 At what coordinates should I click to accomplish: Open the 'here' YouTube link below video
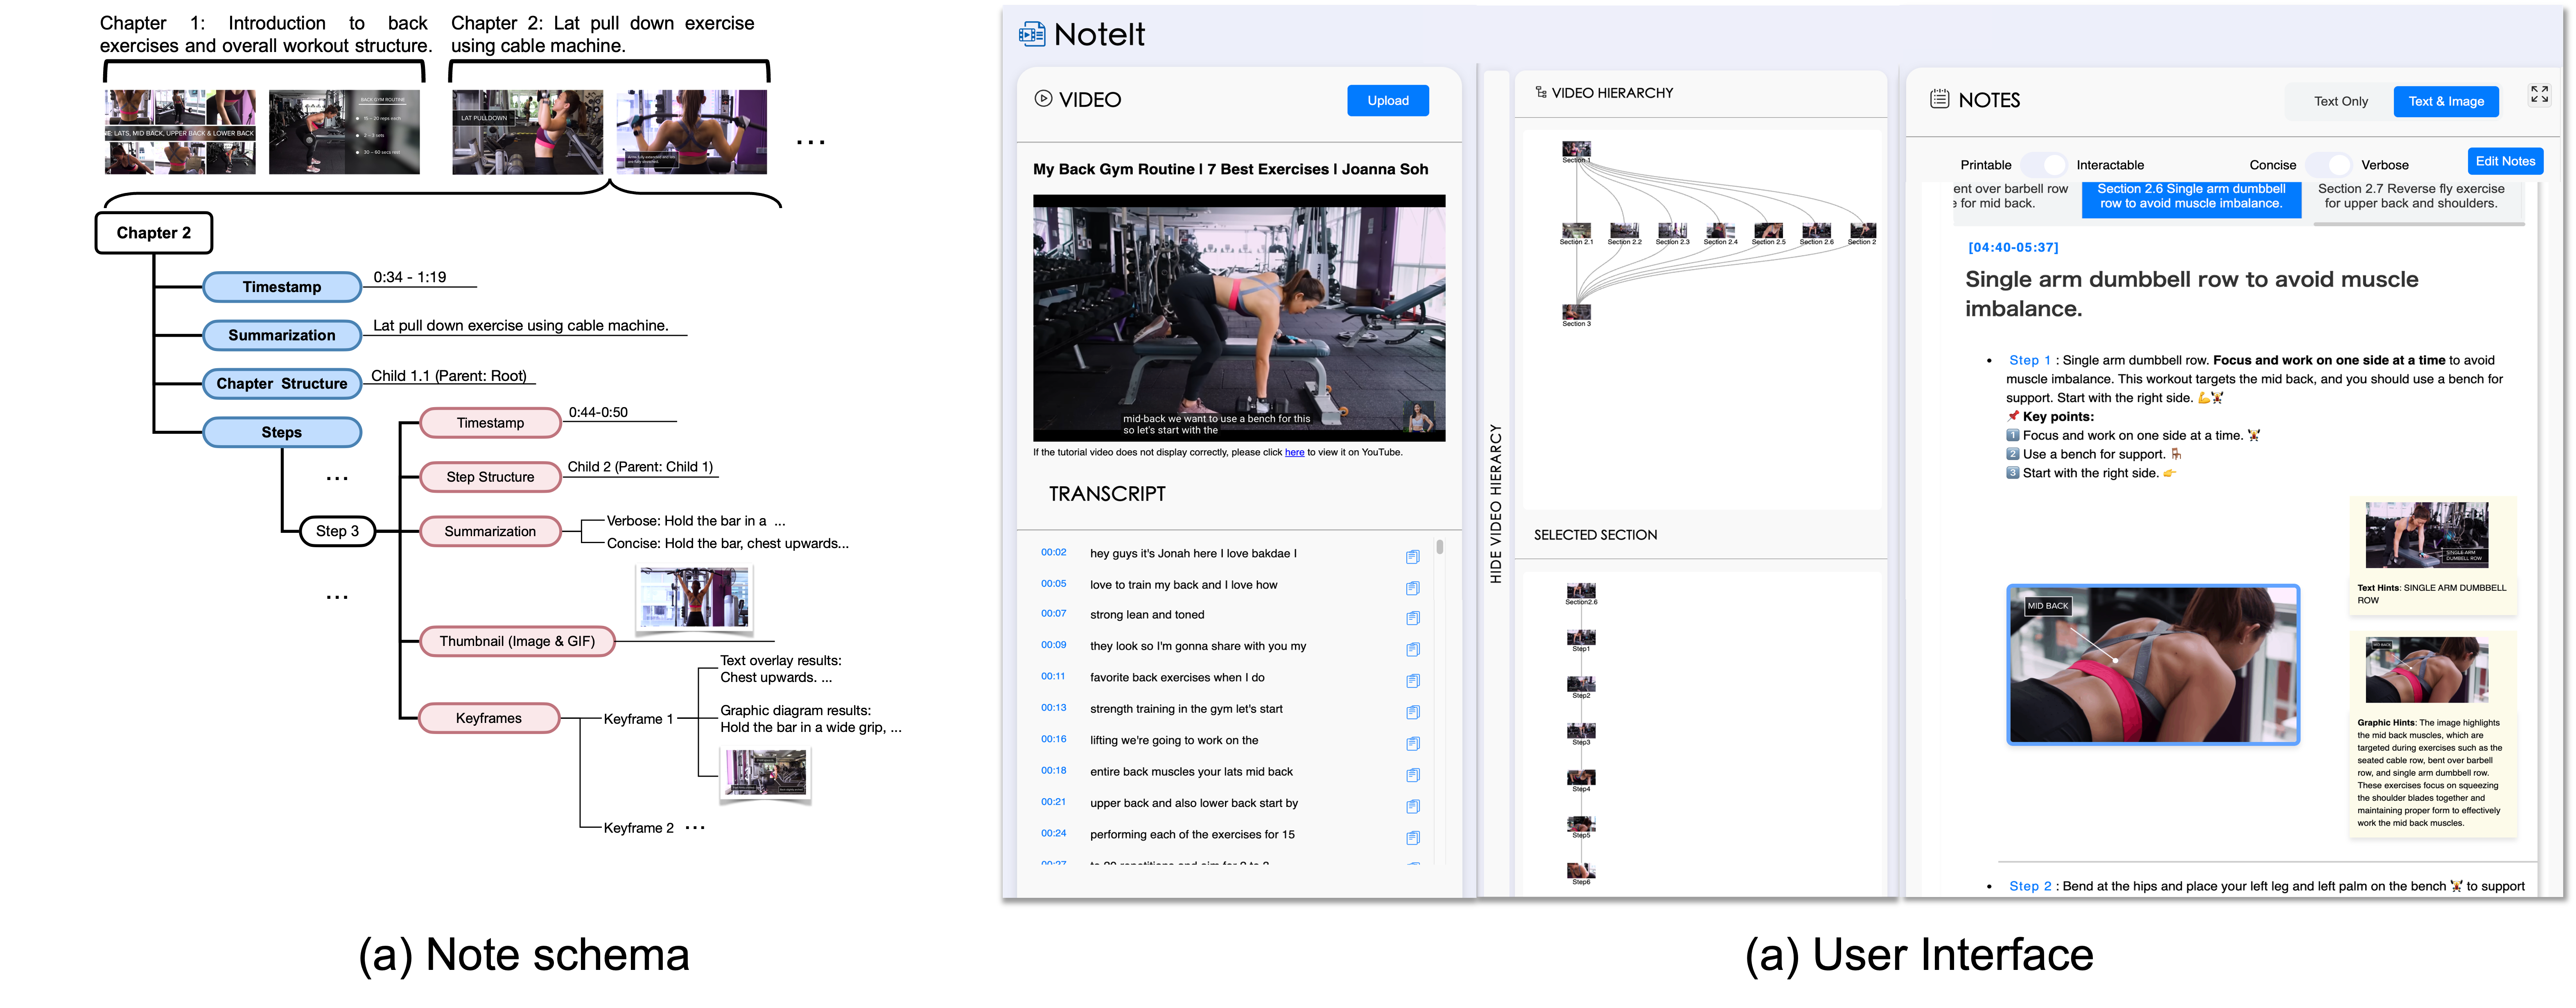pos(1294,453)
